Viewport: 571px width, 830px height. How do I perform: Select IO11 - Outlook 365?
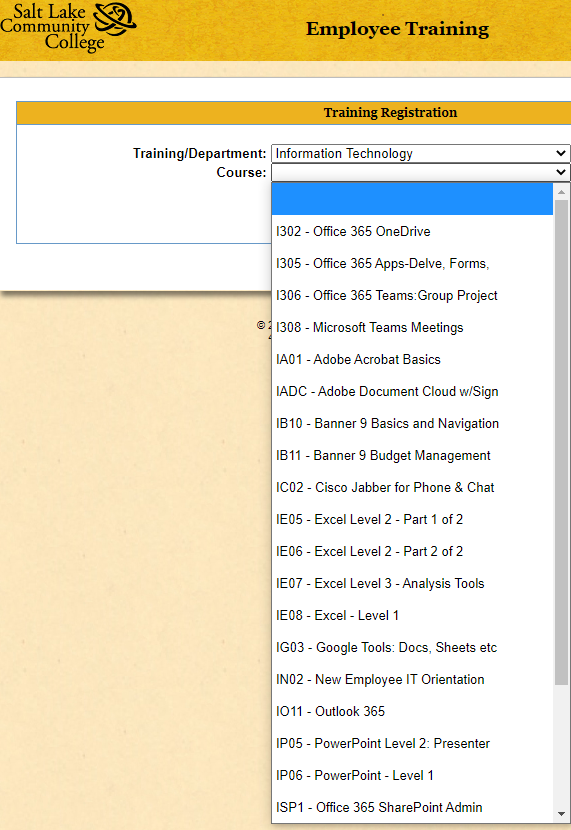coord(412,711)
